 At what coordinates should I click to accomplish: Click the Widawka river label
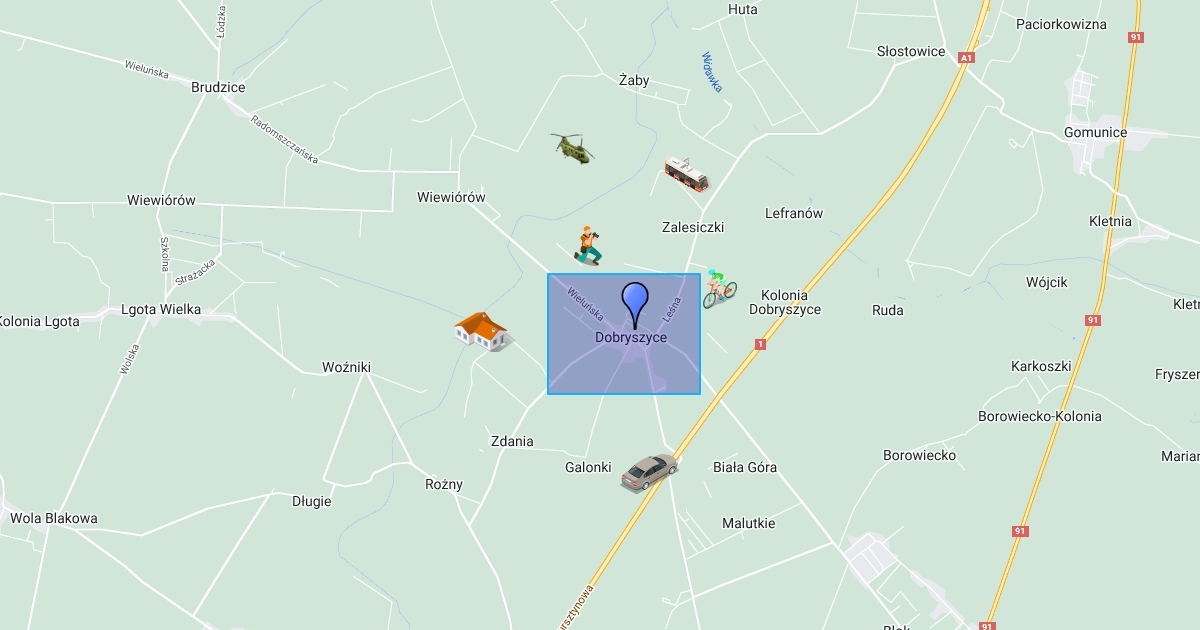pyautogui.click(x=712, y=72)
